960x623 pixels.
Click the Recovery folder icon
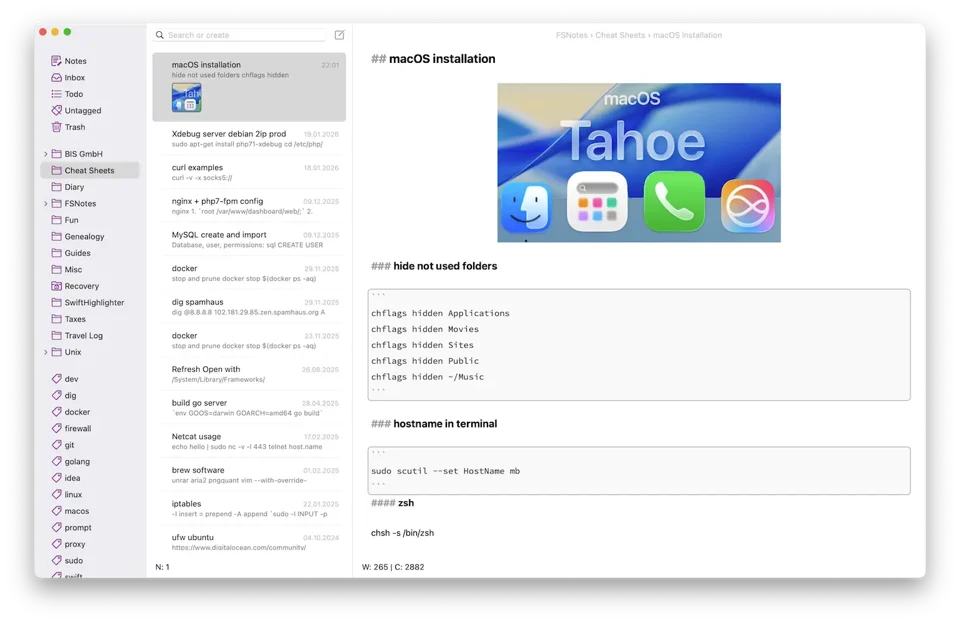pos(56,286)
